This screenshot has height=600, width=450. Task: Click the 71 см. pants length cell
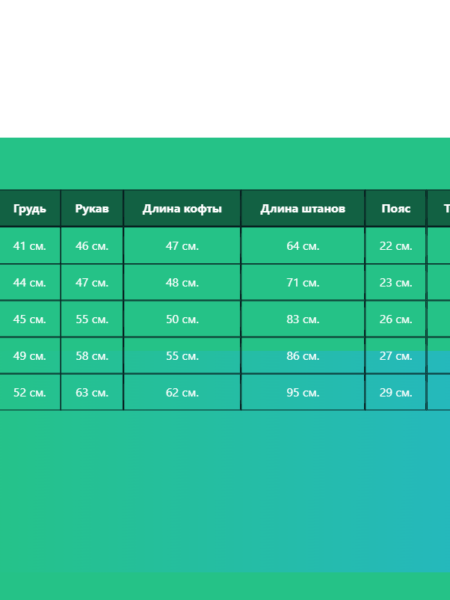303,282
